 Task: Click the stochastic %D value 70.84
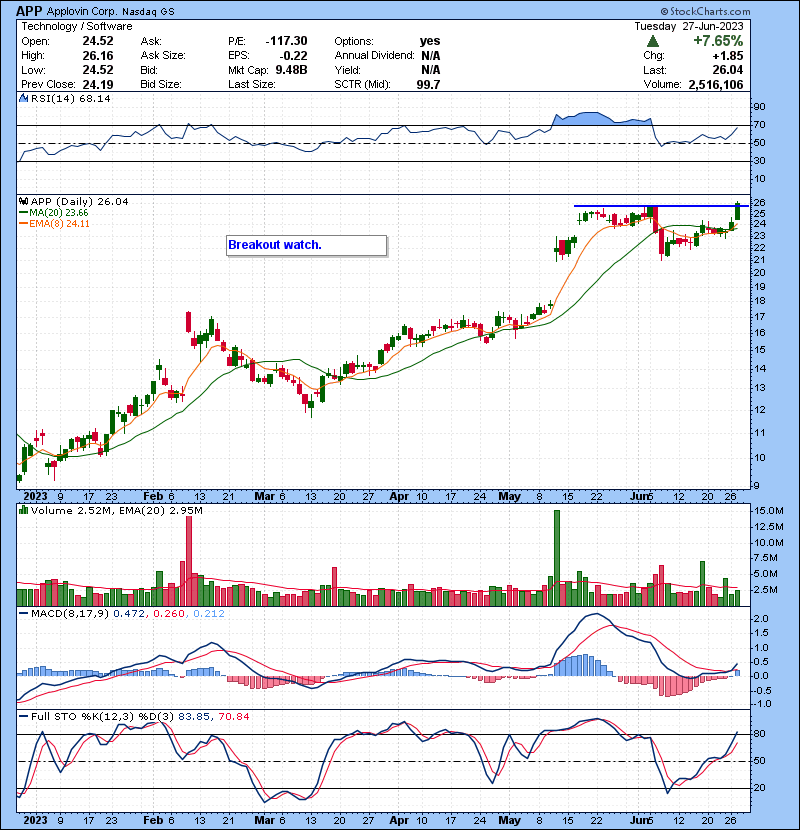pyautogui.click(x=233, y=716)
